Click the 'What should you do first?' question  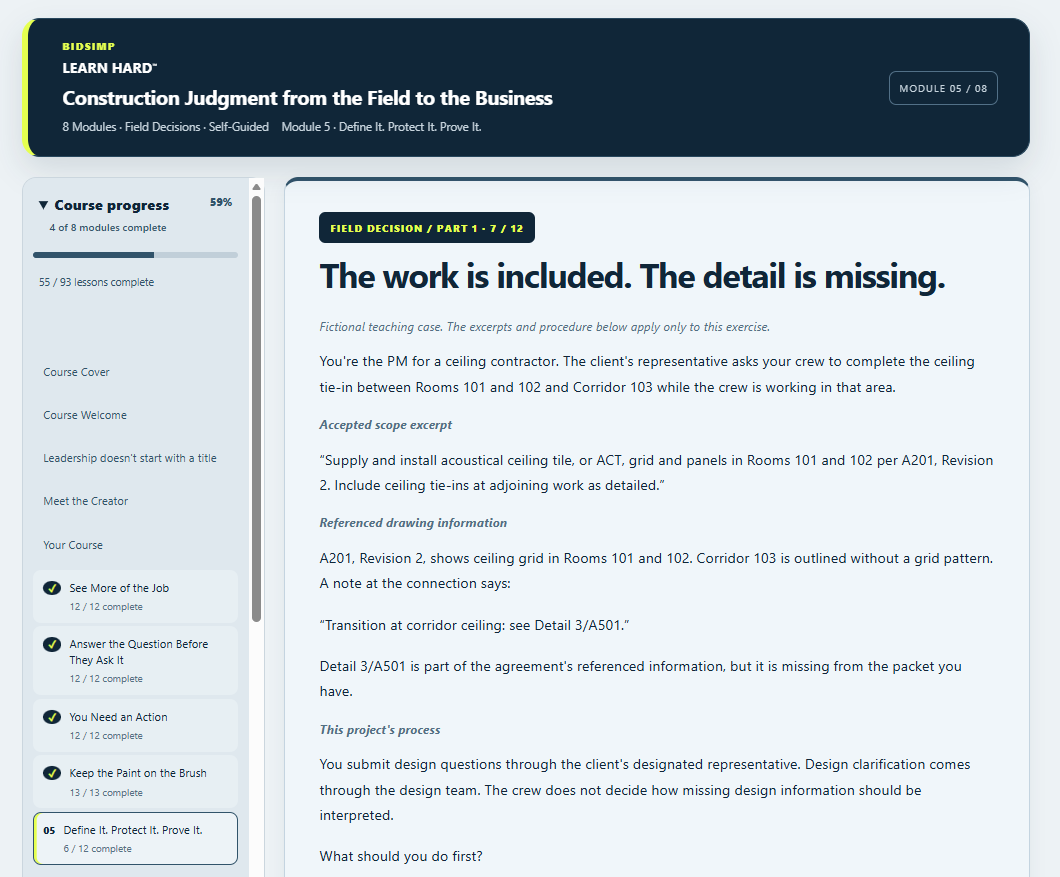click(401, 856)
